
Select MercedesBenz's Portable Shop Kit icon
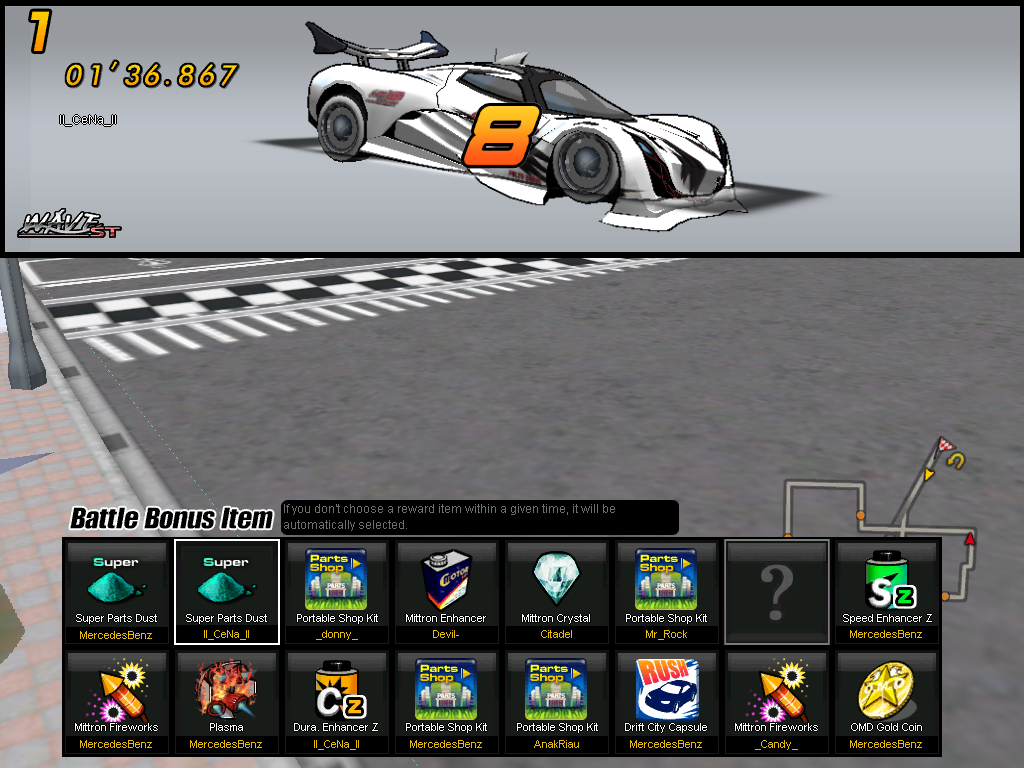click(x=446, y=689)
